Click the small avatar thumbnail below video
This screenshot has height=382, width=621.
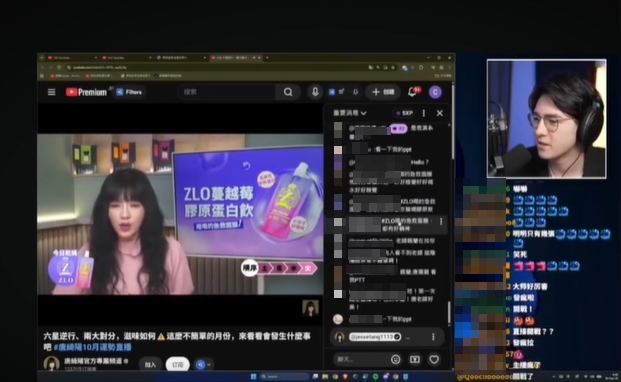(x=310, y=308)
